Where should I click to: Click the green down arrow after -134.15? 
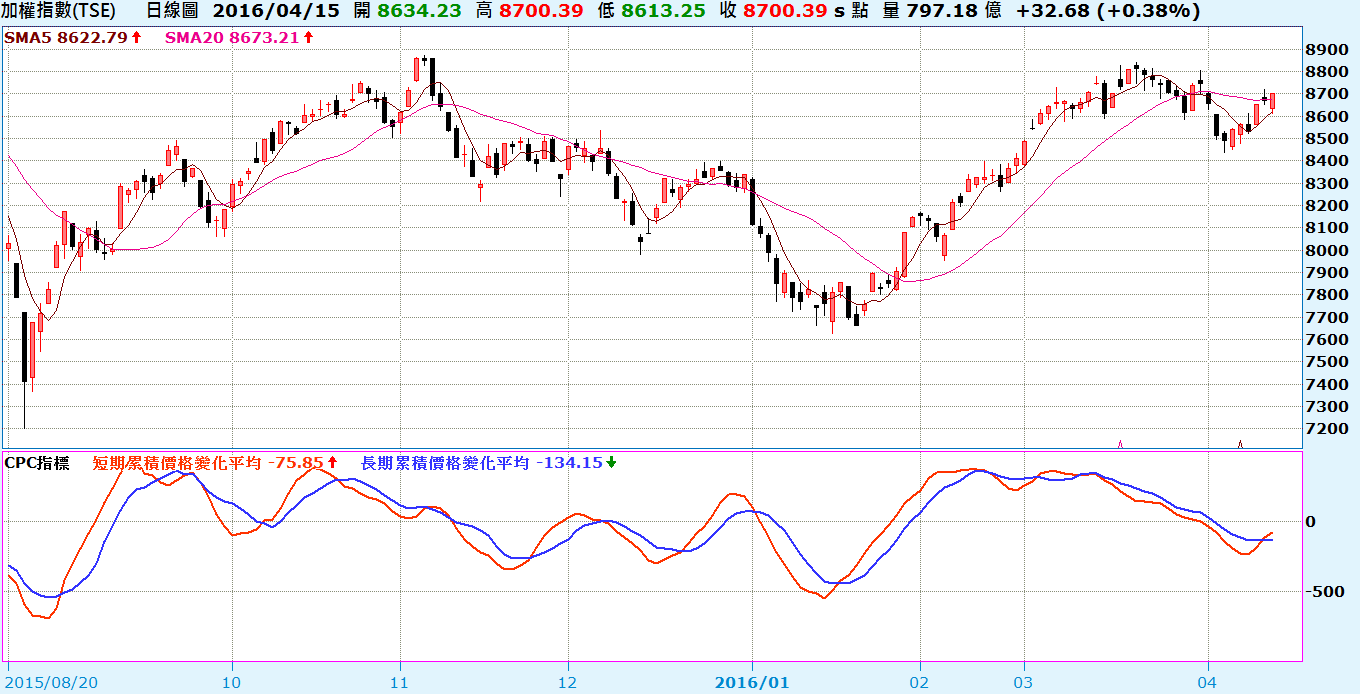(x=611, y=463)
